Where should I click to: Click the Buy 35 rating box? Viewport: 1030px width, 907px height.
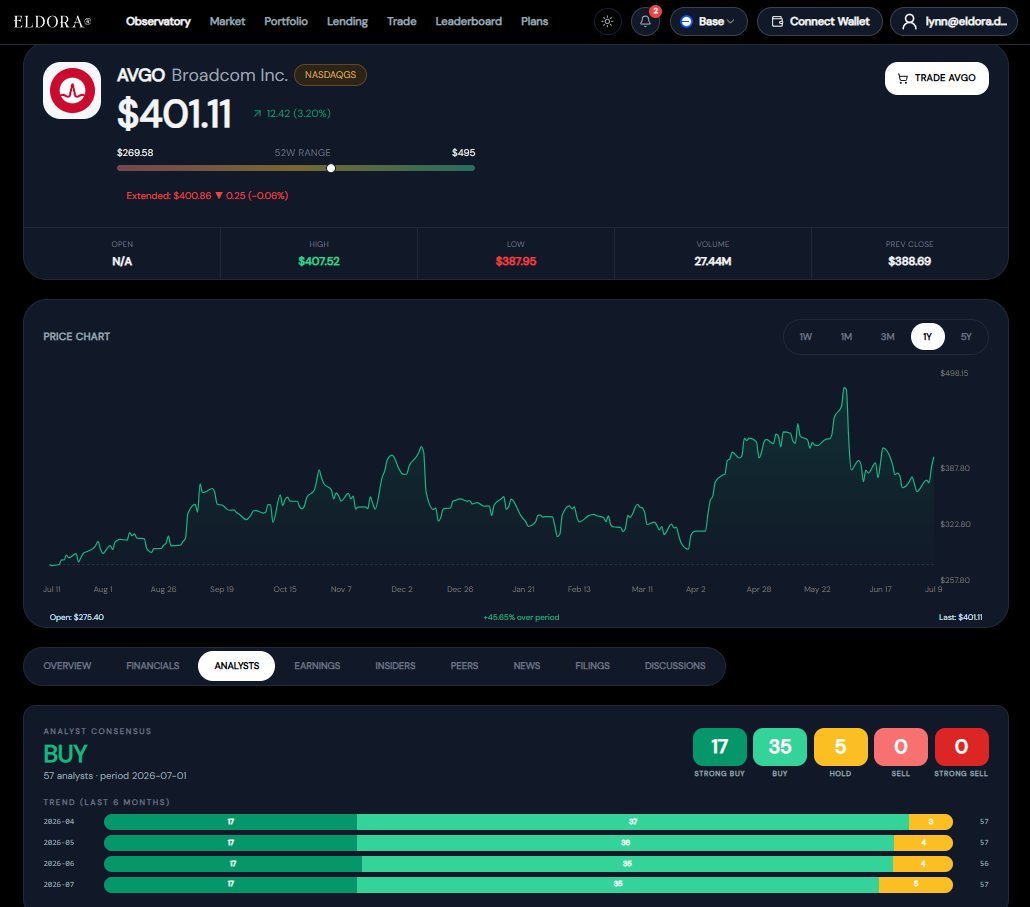(780, 747)
